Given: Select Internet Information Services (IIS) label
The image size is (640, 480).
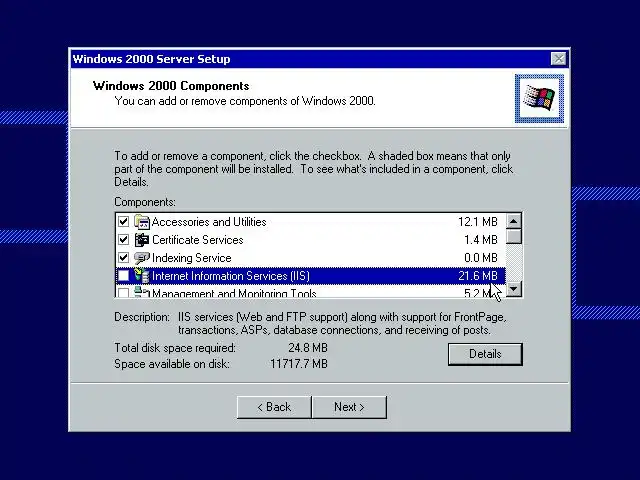Looking at the screenshot, I should [231, 276].
